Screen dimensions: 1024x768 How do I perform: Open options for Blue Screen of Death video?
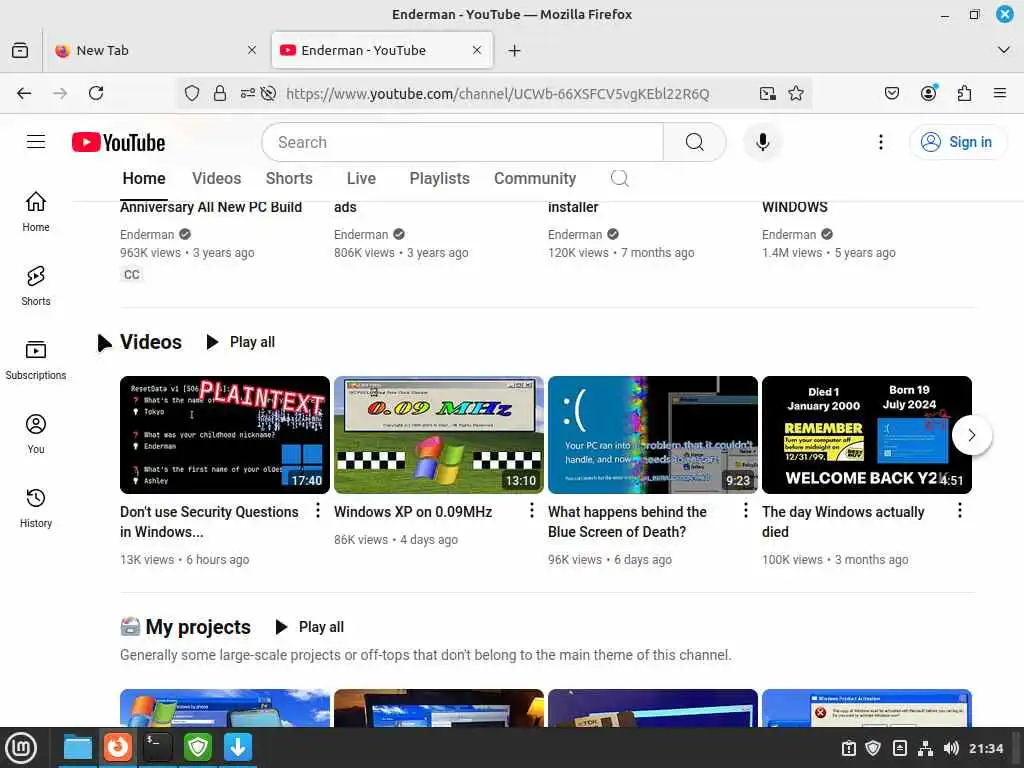[x=746, y=510]
